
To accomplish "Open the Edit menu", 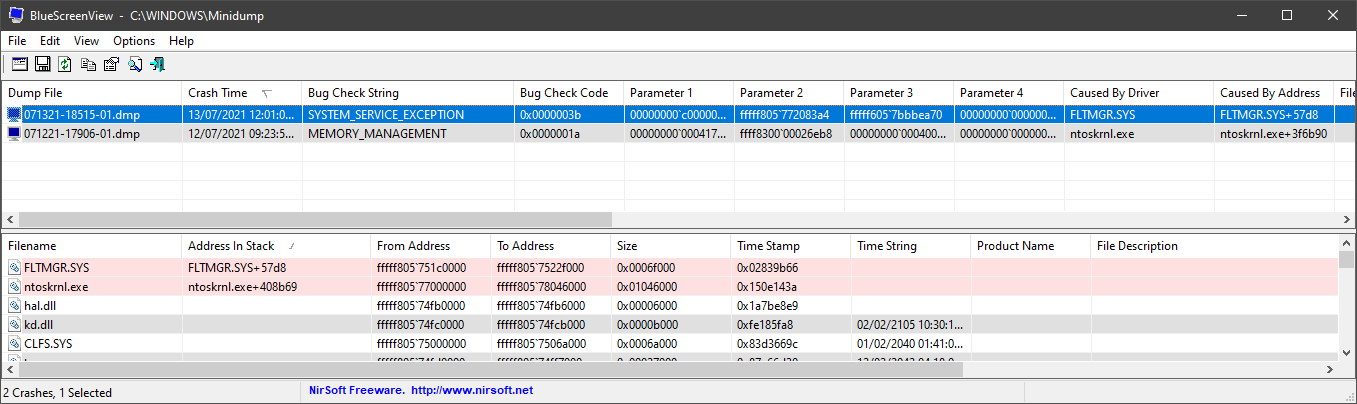I will pyautogui.click(x=50, y=41).
